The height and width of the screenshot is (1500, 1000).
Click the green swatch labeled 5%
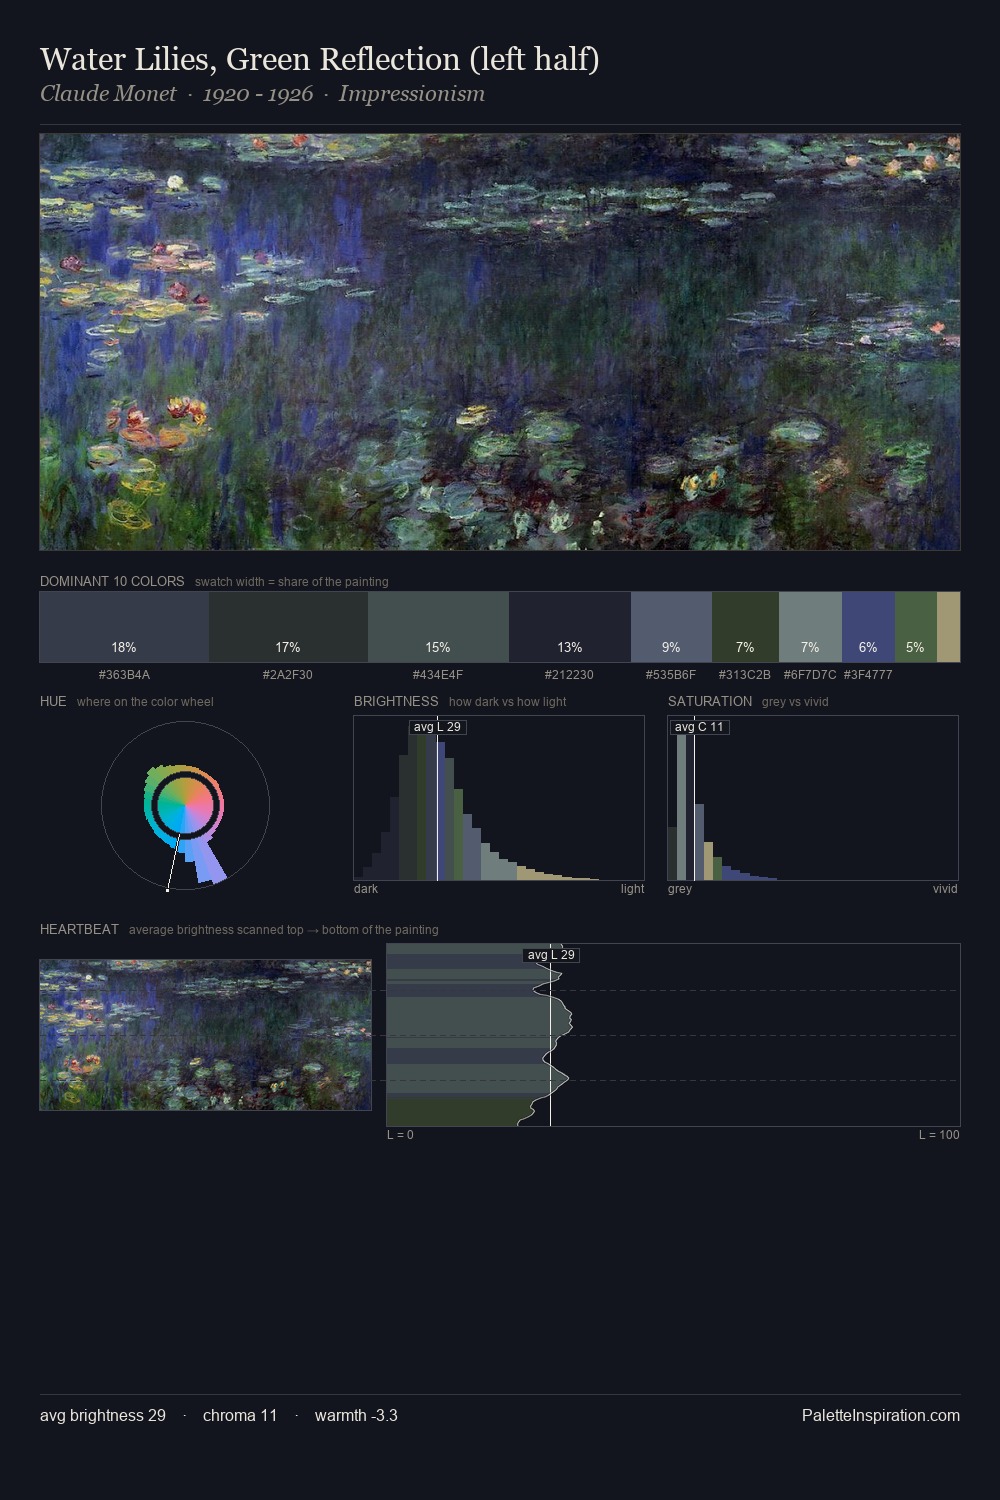(916, 627)
